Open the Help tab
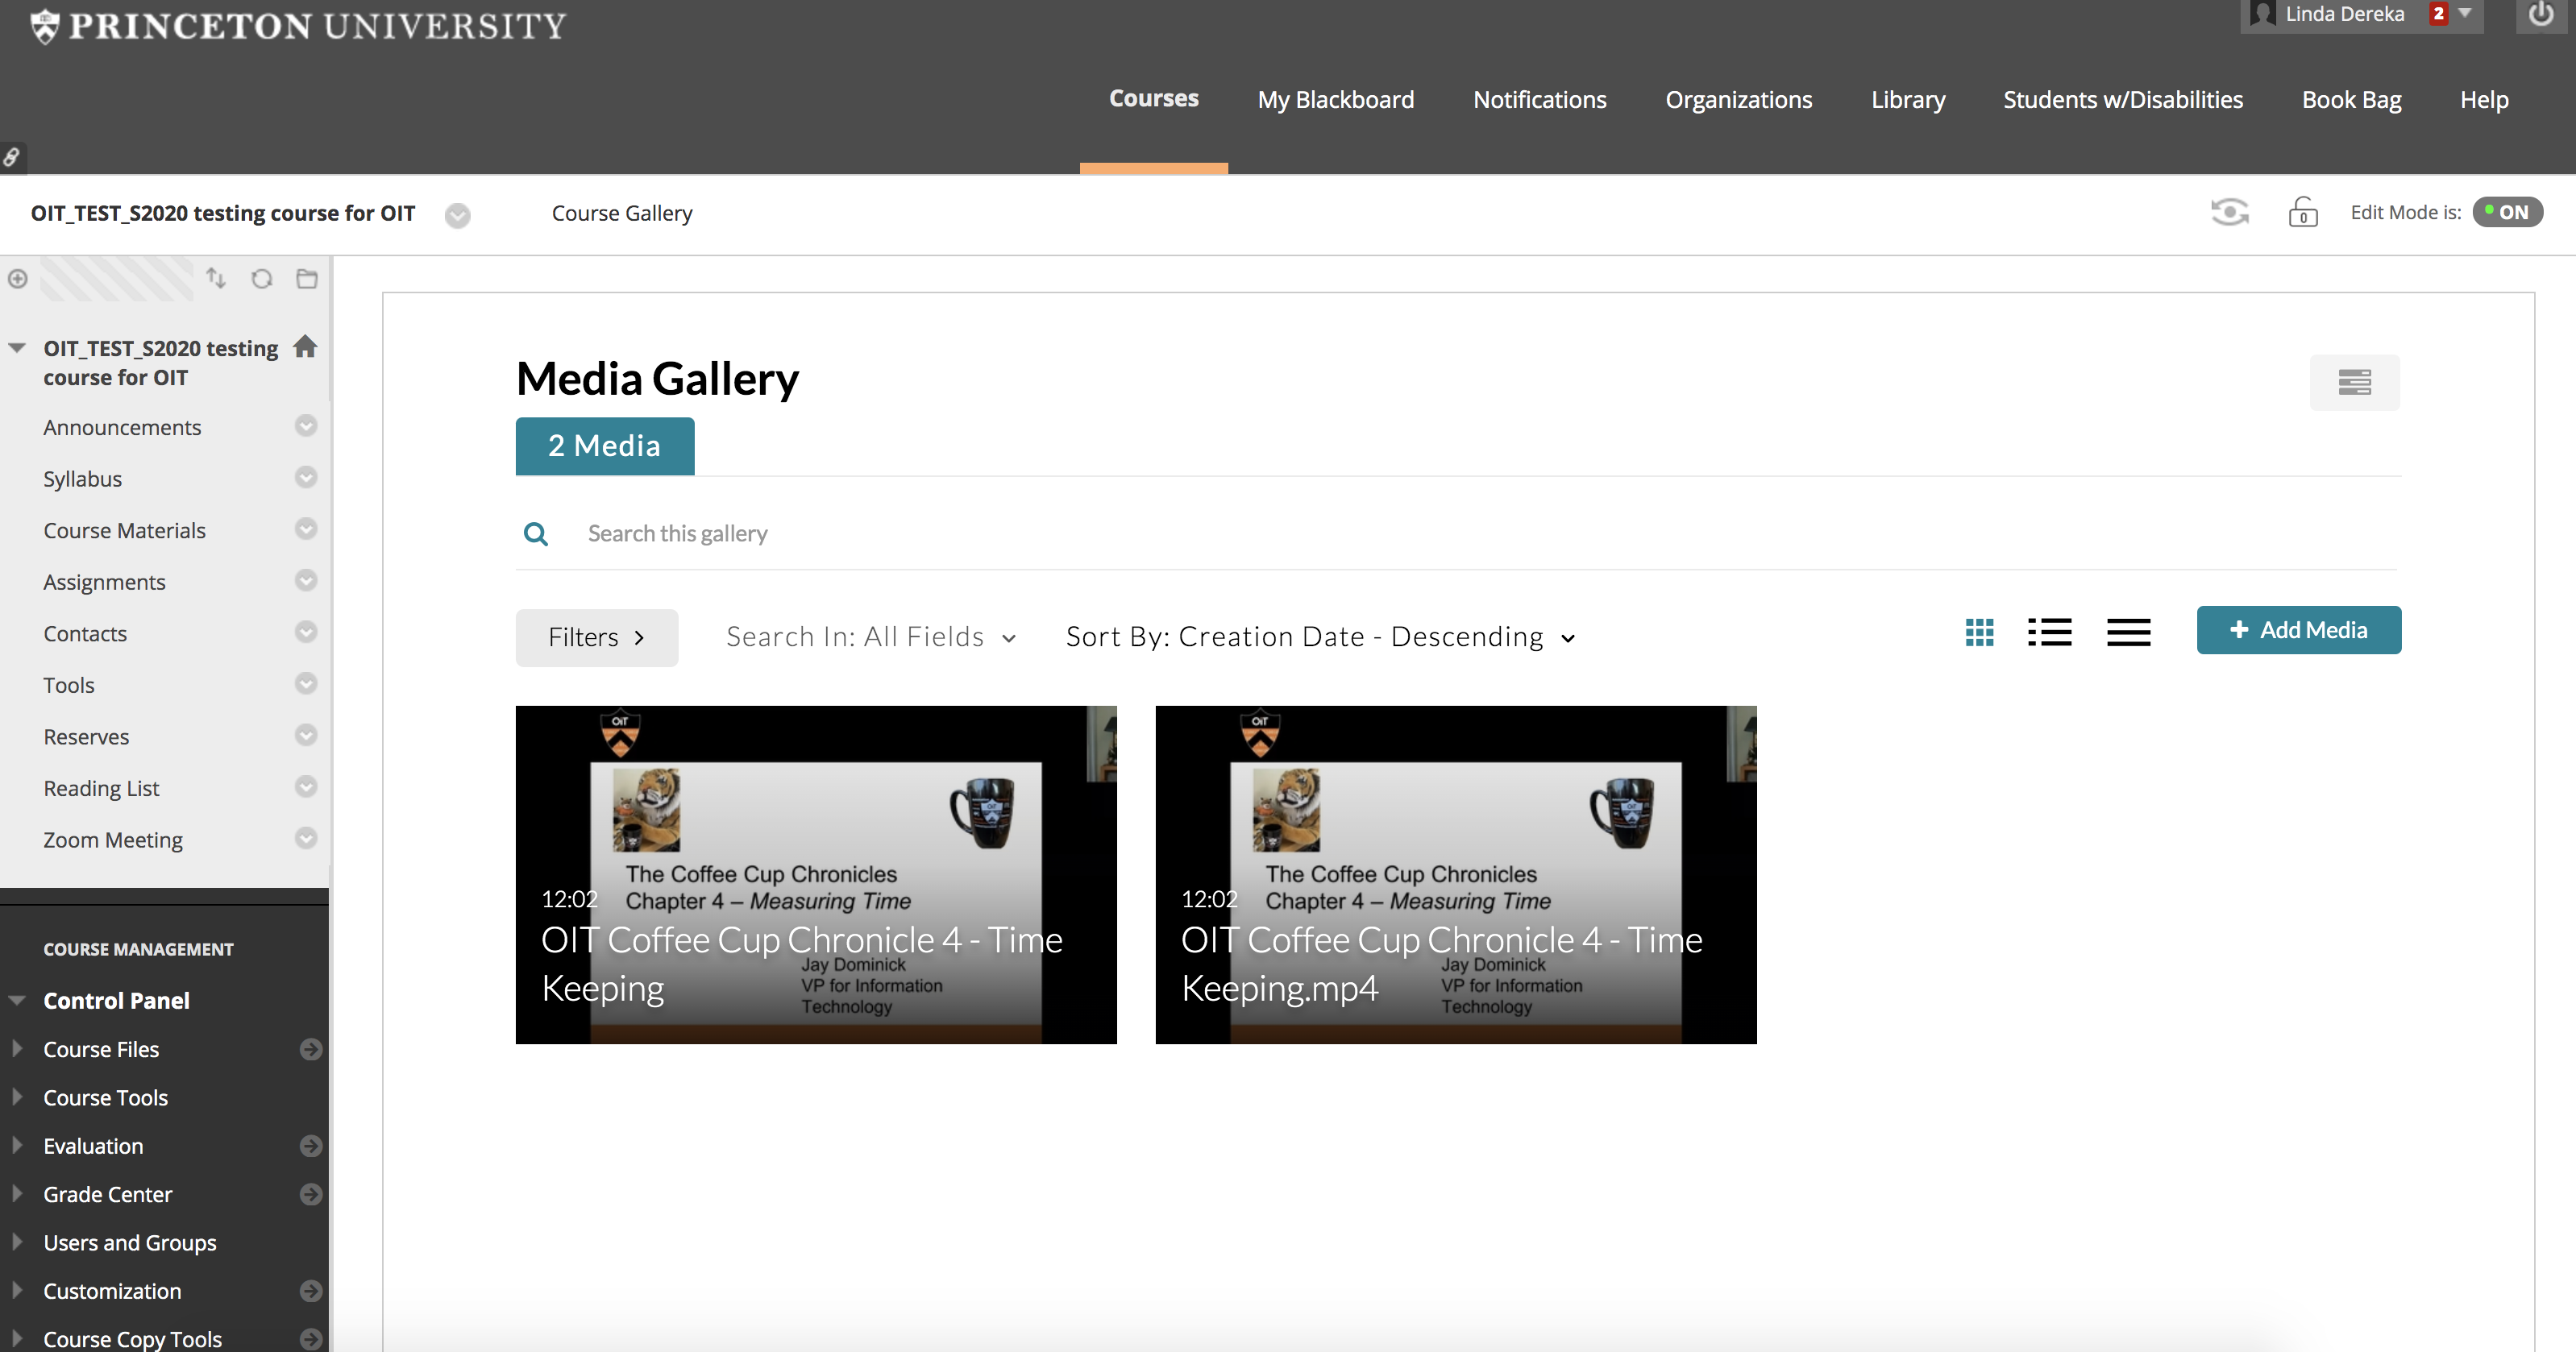Viewport: 2576px width, 1352px height. pos(2484,100)
